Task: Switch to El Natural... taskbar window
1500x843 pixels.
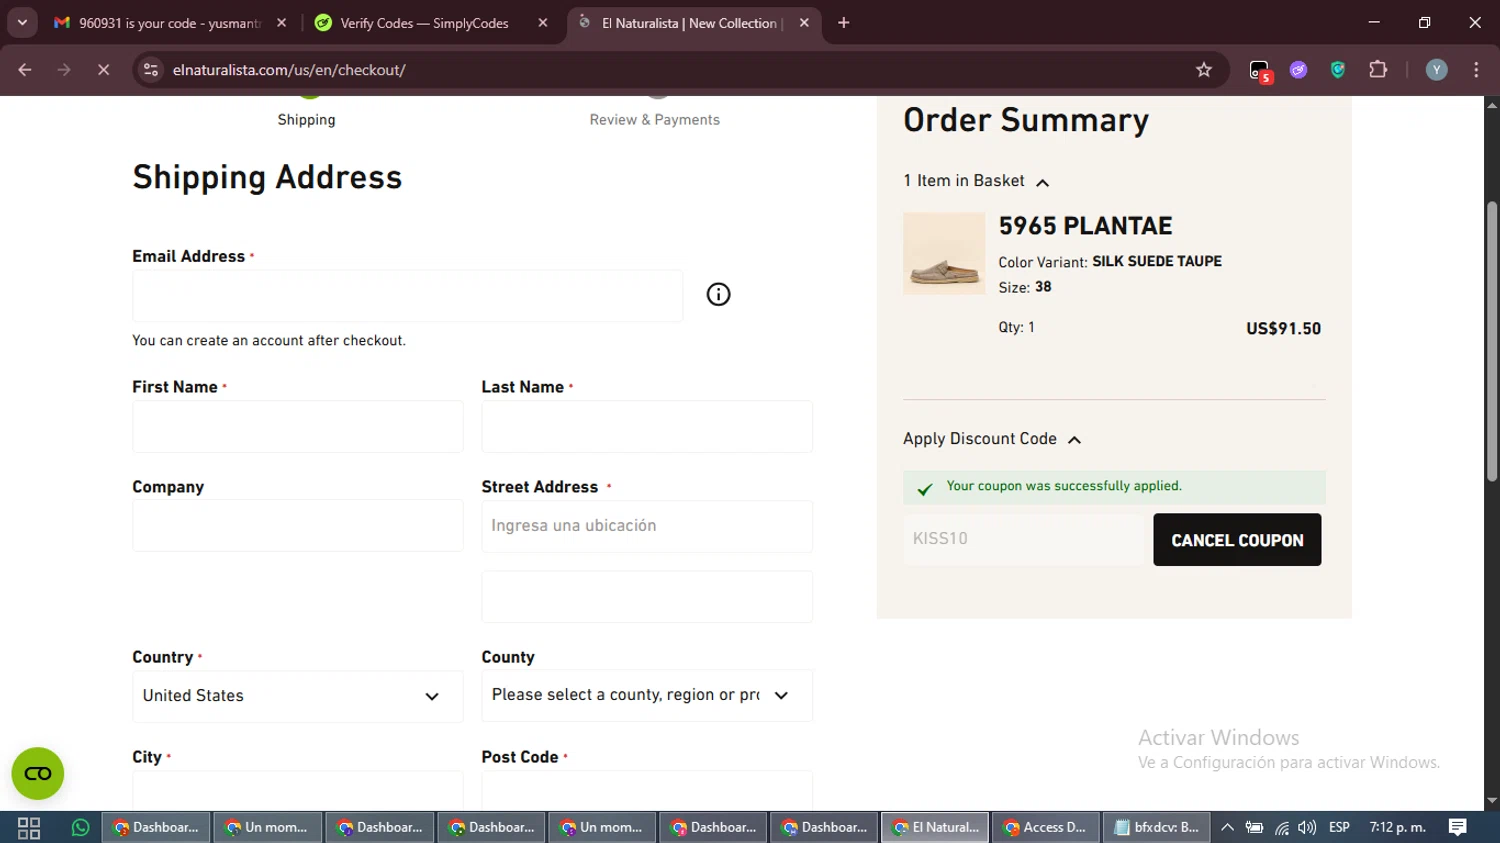Action: 935,827
